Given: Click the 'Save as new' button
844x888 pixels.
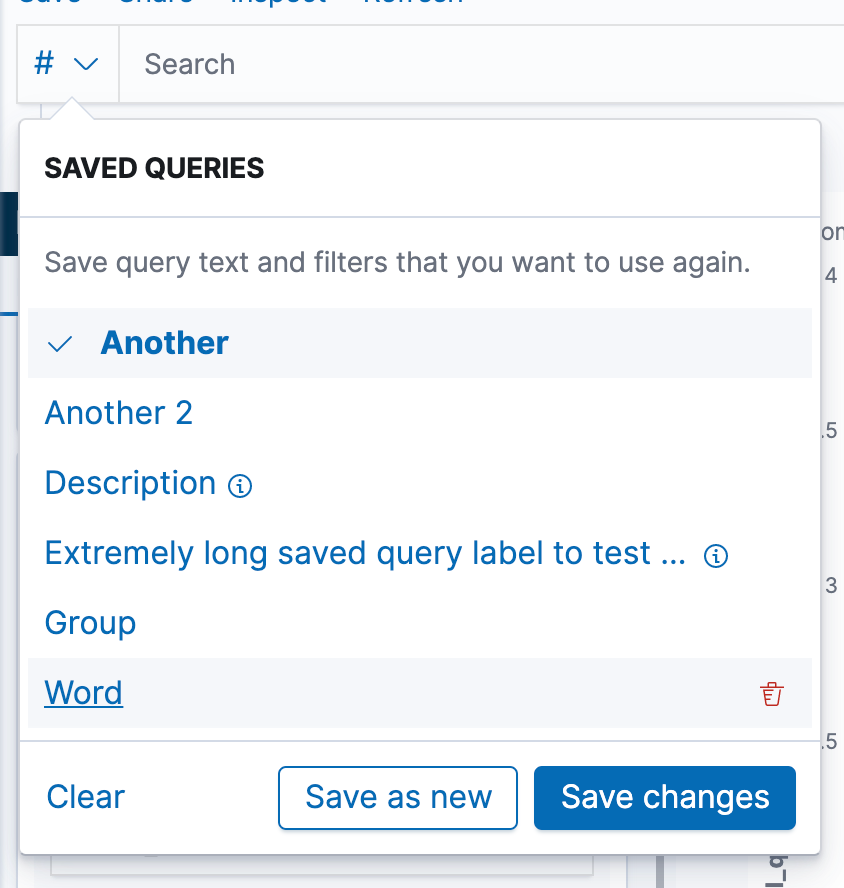Looking at the screenshot, I should (x=398, y=798).
